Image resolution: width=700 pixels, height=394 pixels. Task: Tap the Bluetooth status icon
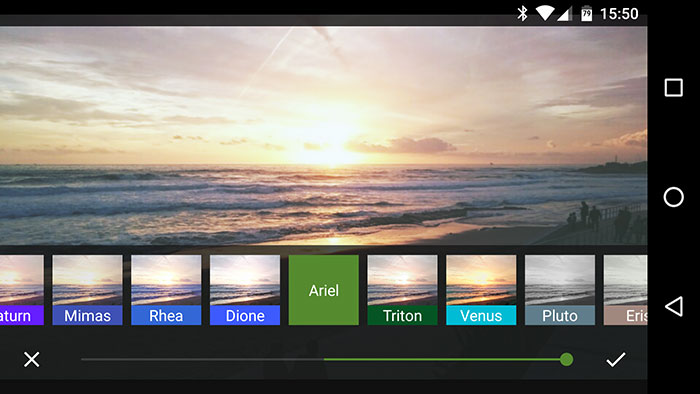pos(522,13)
